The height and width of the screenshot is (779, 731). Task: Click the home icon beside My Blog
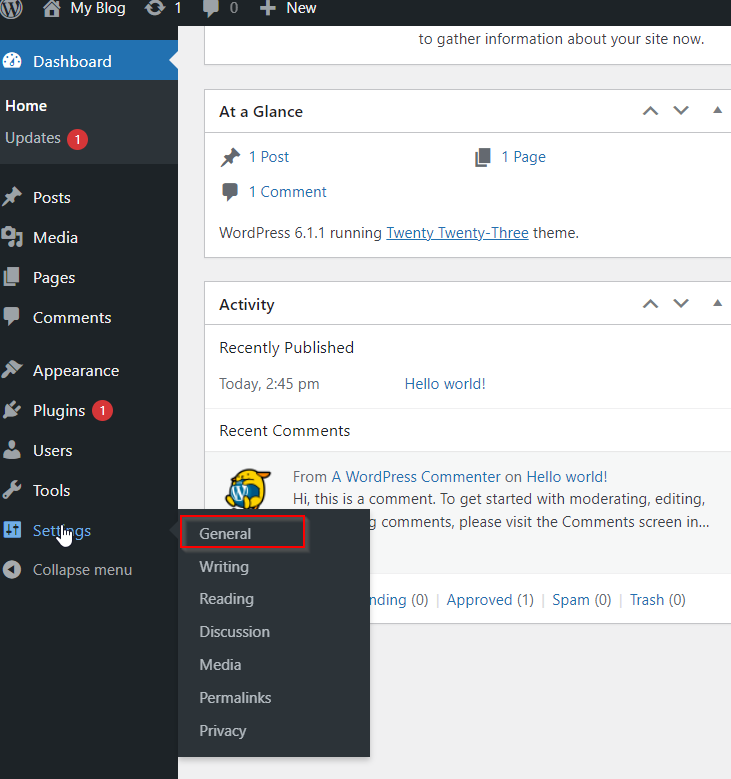point(52,8)
